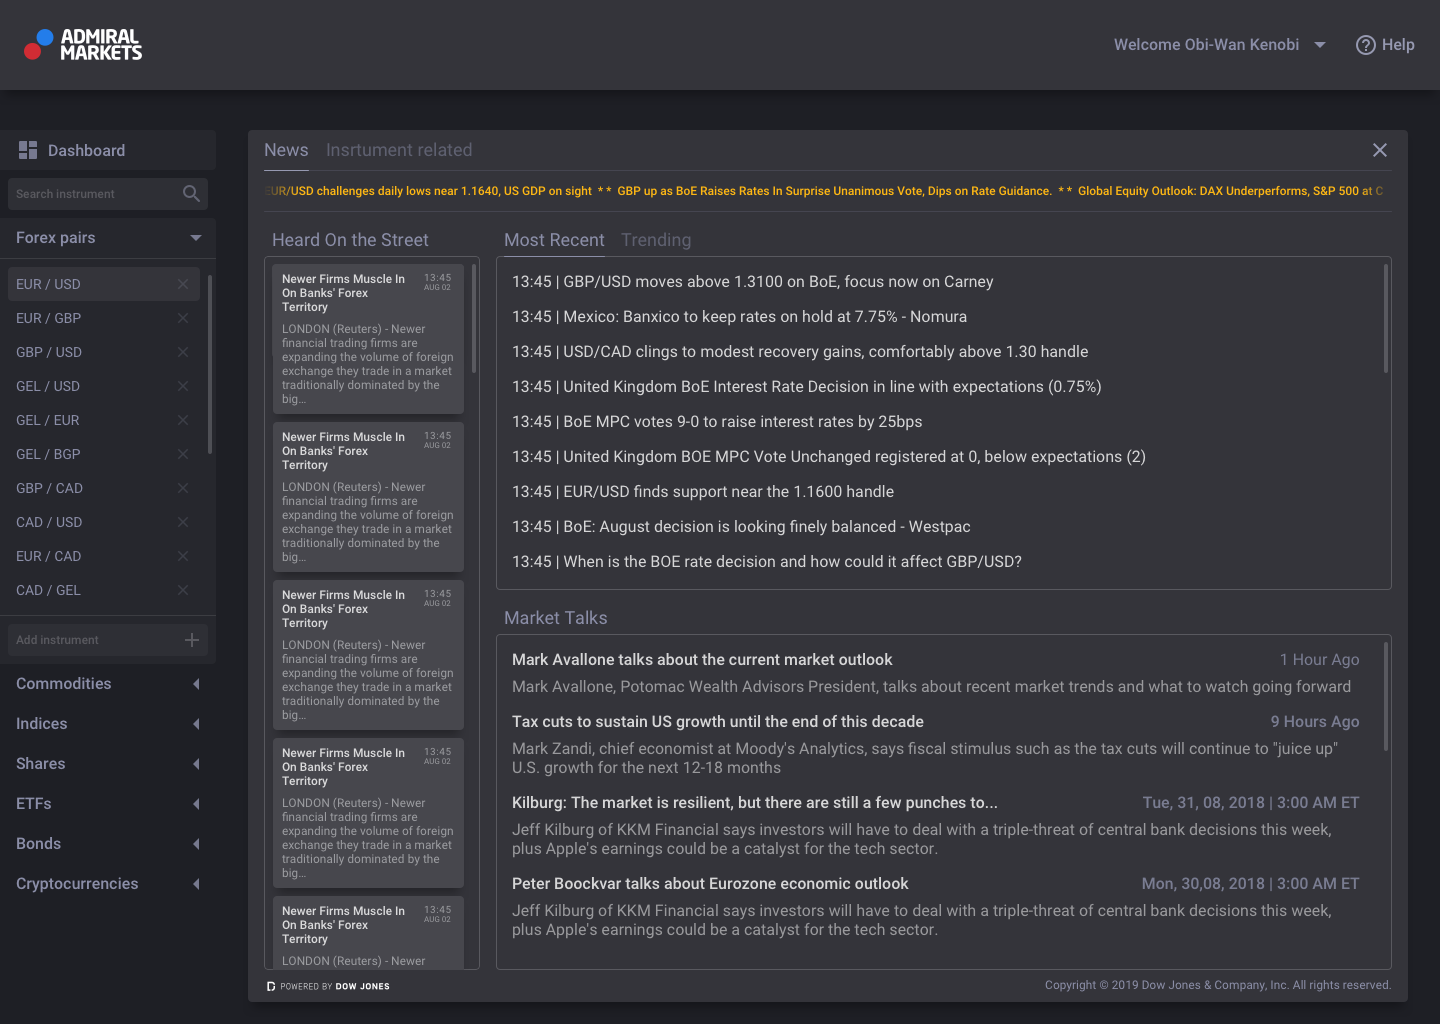The image size is (1440, 1024).
Task: Expand the Indices section
Action: coord(196,724)
